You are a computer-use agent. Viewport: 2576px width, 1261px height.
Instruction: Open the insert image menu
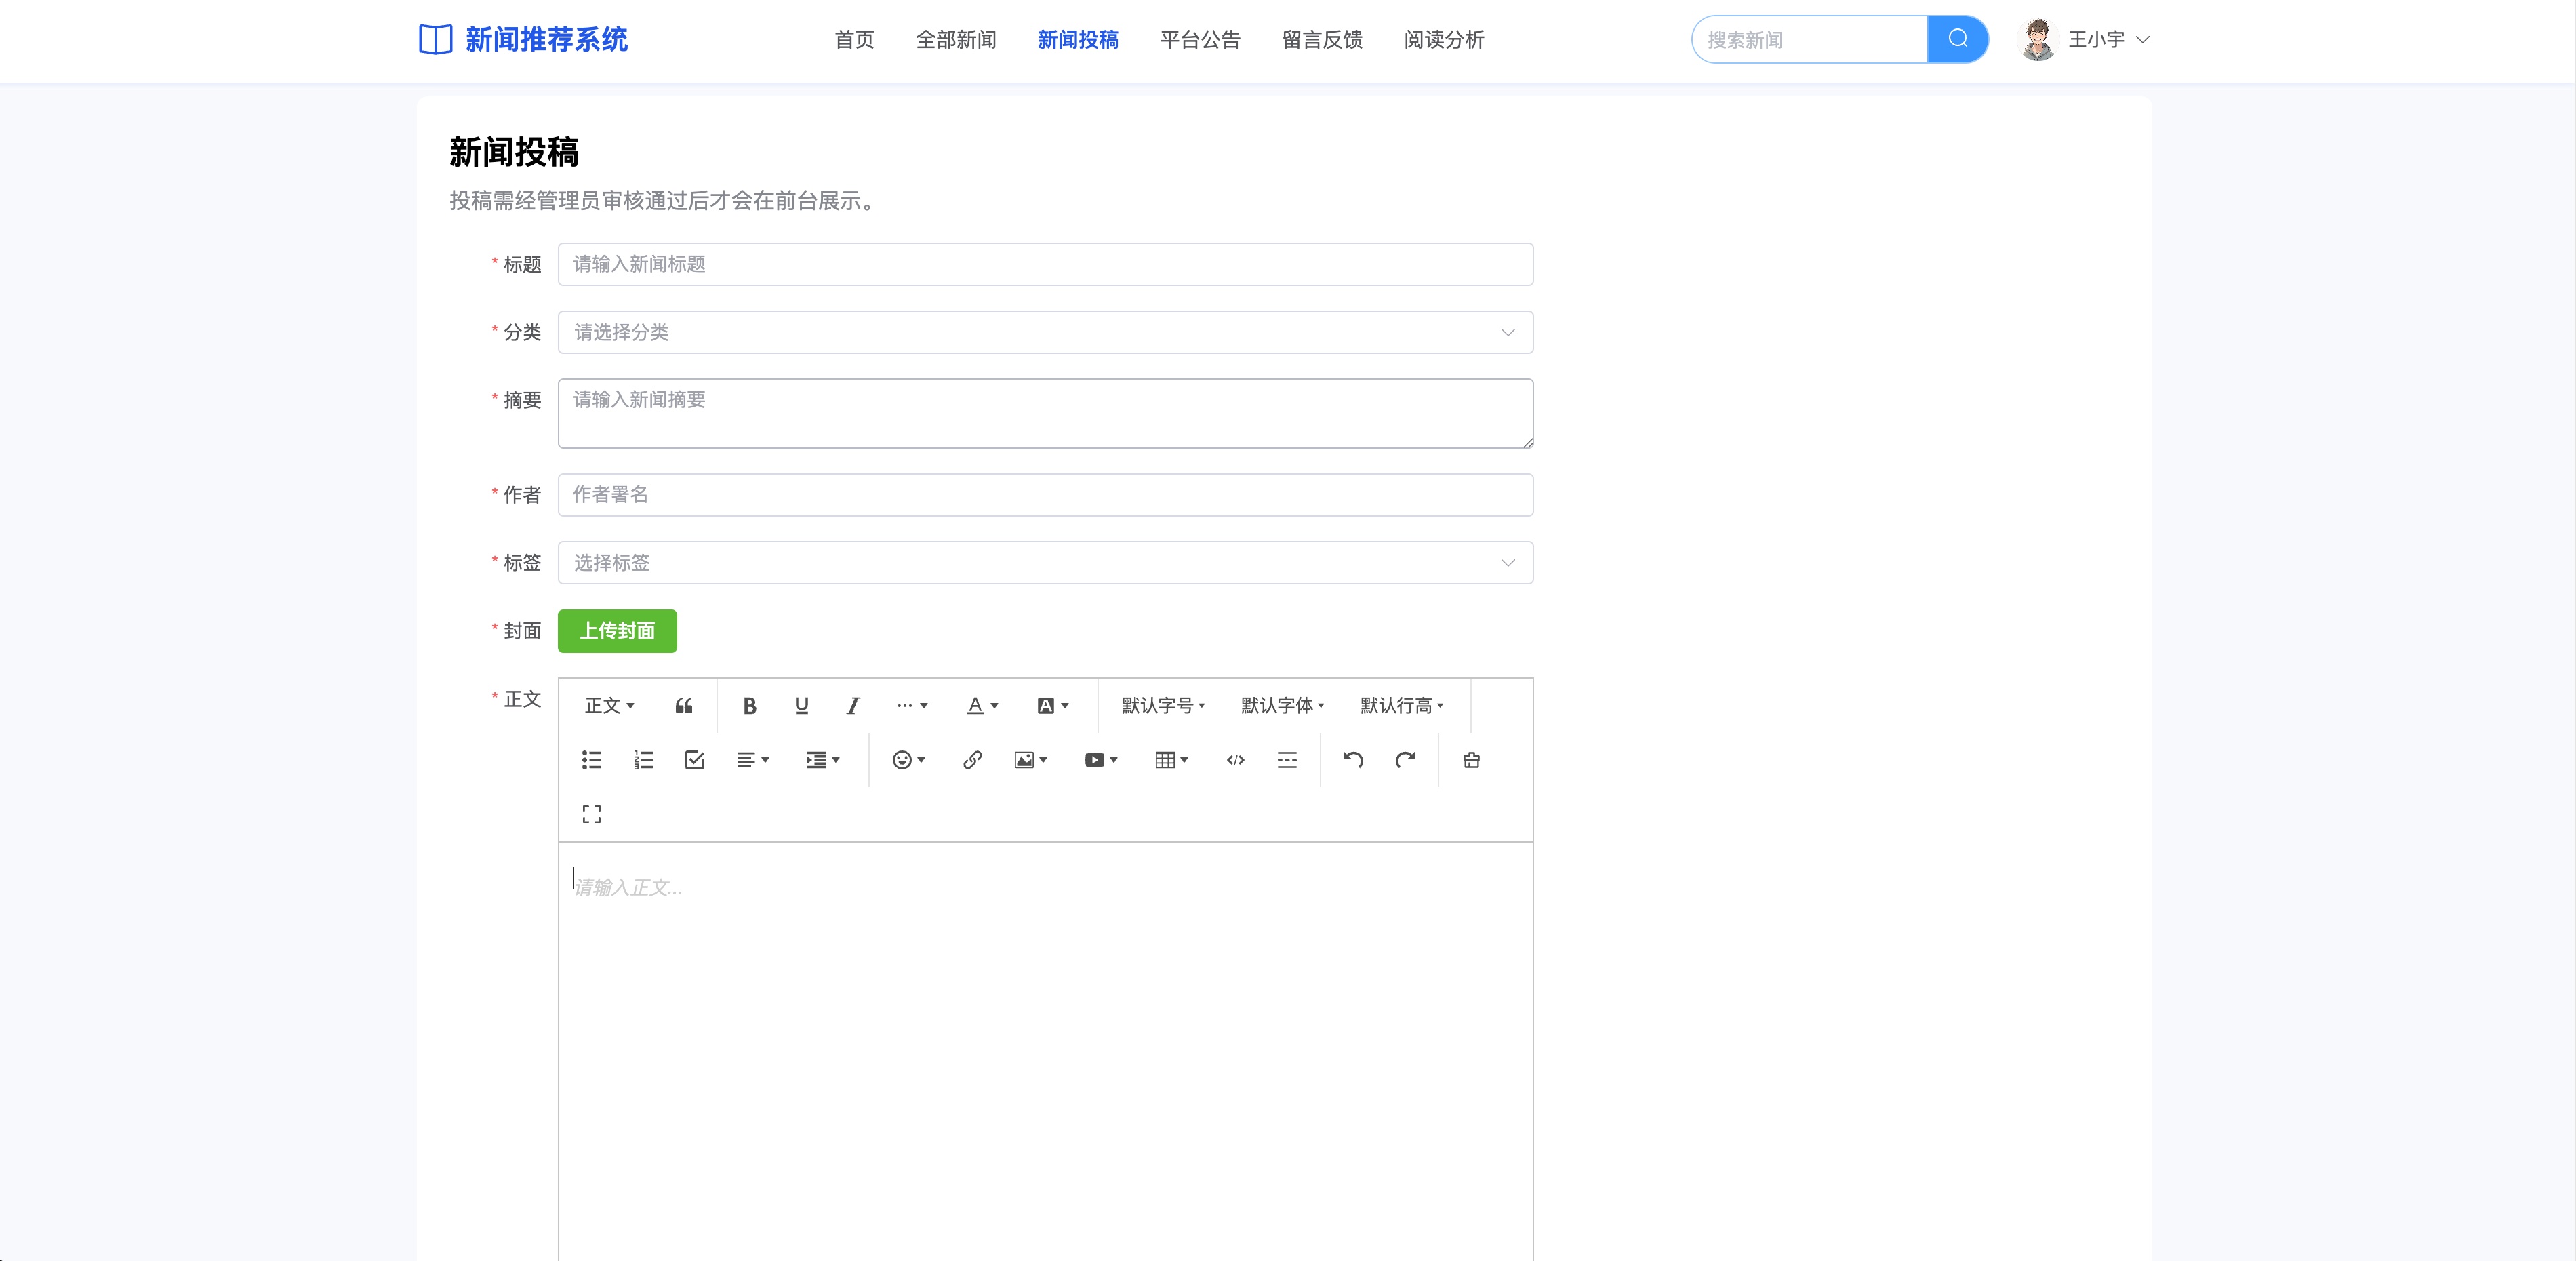point(1031,760)
